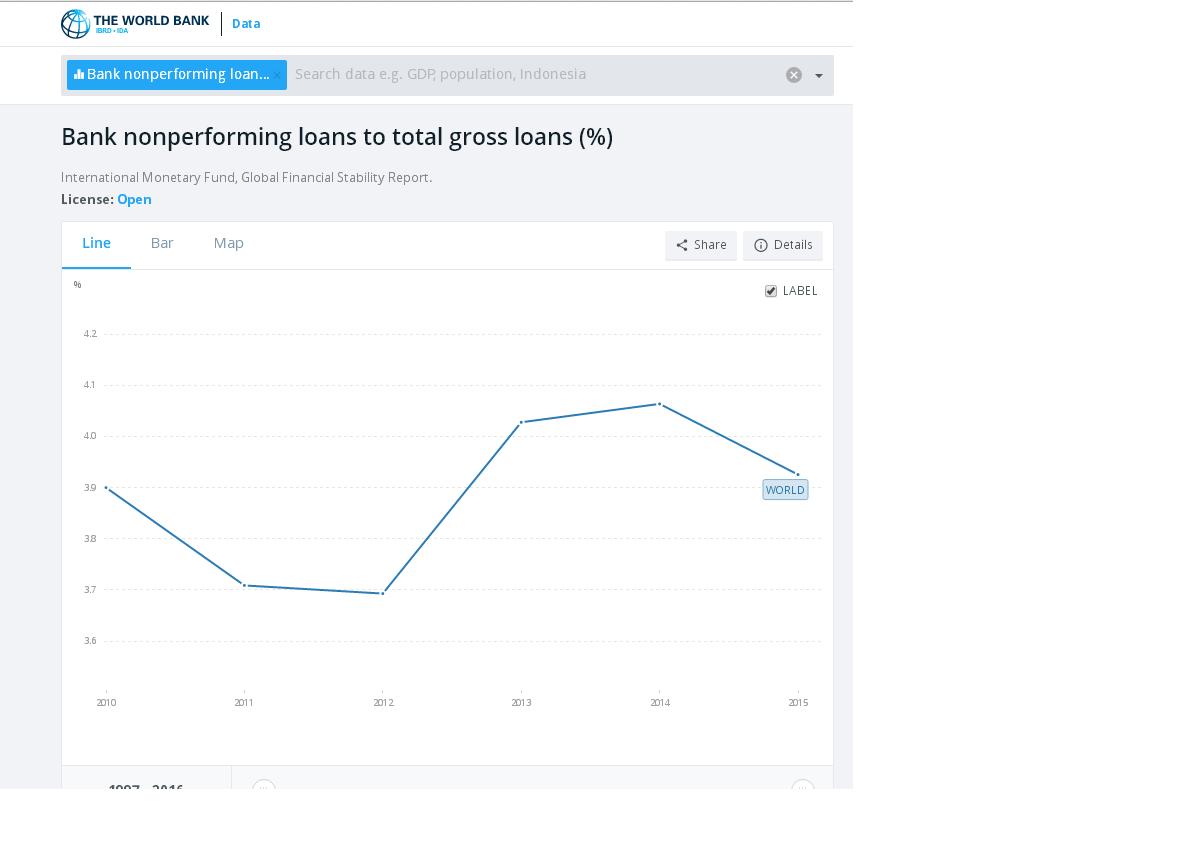Click the Details info icon
This screenshot has width=1181, height=853.
[x=761, y=245]
